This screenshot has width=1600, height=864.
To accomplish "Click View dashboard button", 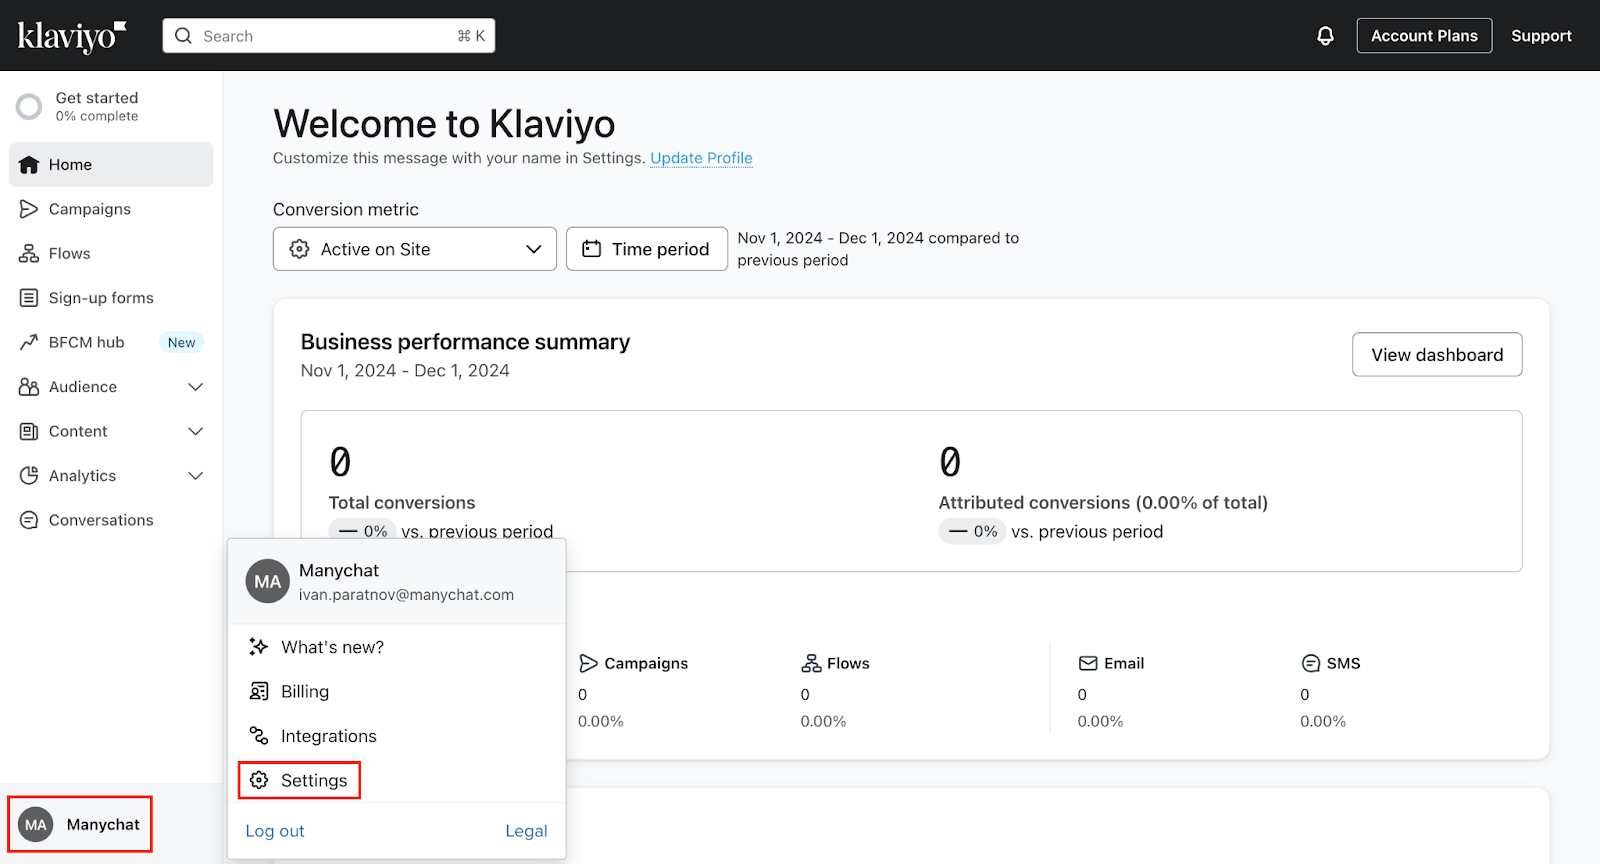I will click(x=1437, y=355).
